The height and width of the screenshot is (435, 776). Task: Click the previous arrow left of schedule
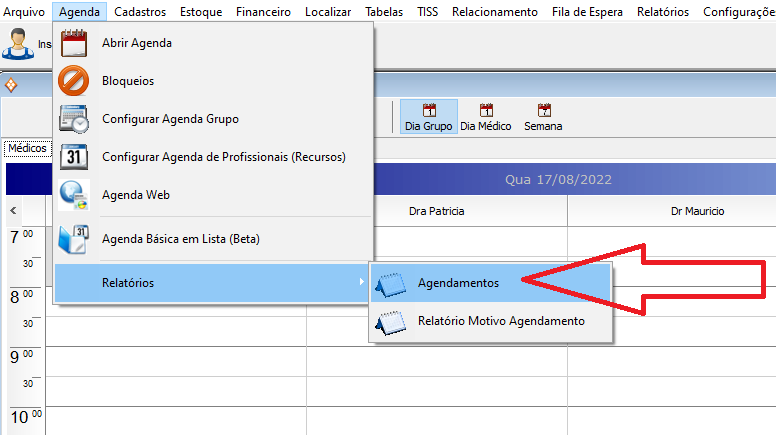click(13, 211)
